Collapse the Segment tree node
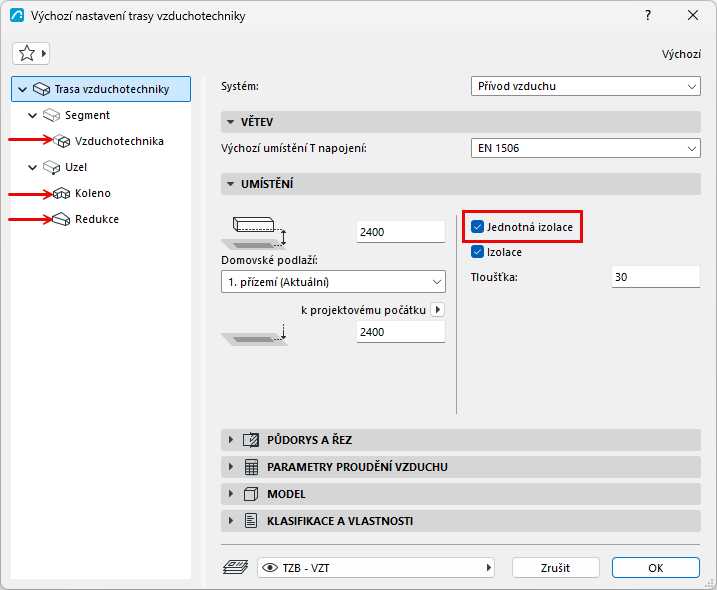The width and height of the screenshot is (717, 590). click(x=32, y=115)
